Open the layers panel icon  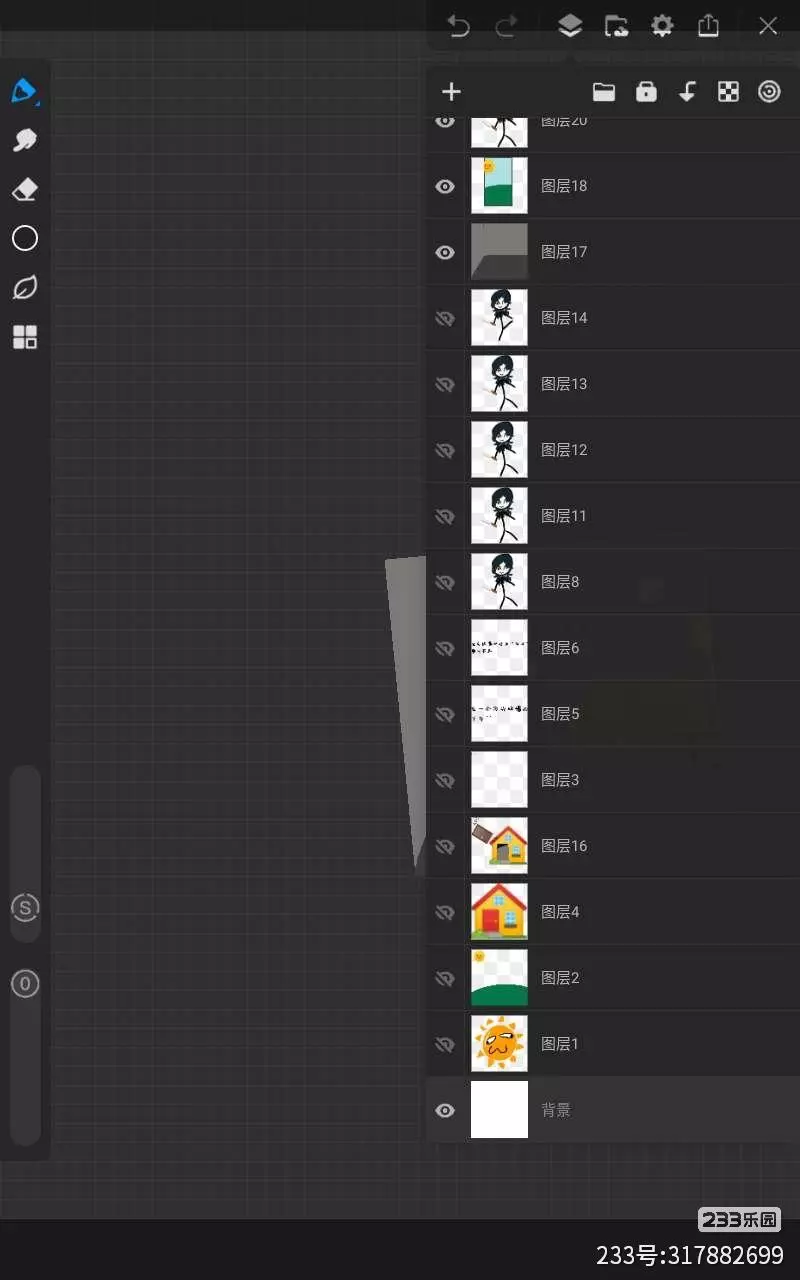570,26
